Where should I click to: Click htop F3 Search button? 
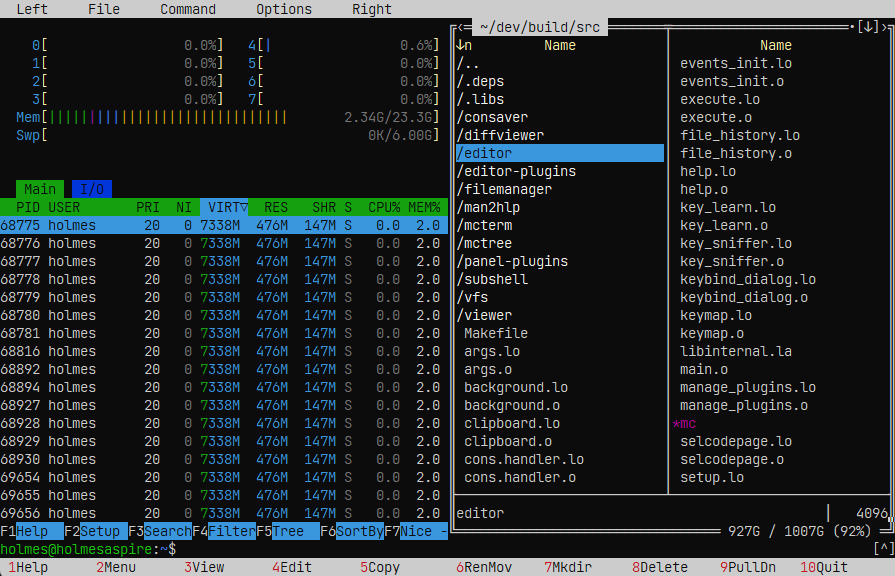160,531
